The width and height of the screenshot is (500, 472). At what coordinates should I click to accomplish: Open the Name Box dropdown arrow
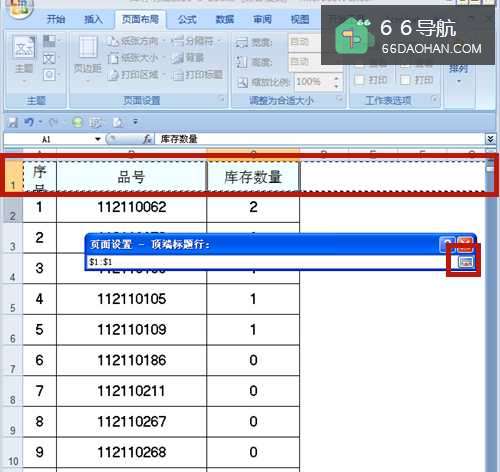(98, 139)
